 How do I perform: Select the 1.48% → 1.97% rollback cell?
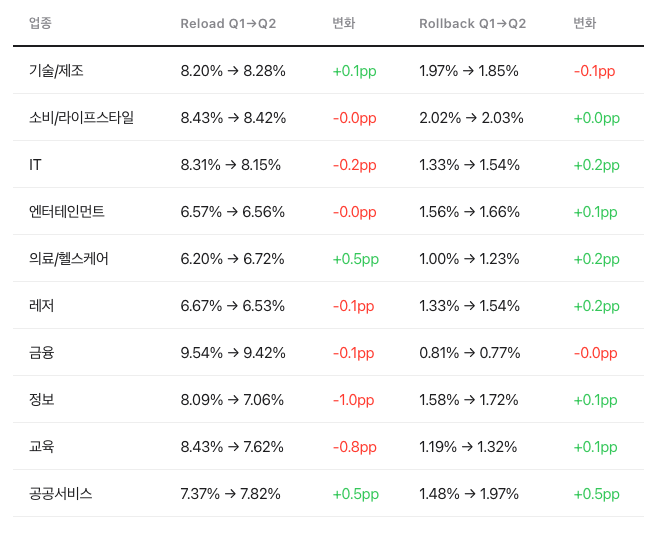click(469, 494)
